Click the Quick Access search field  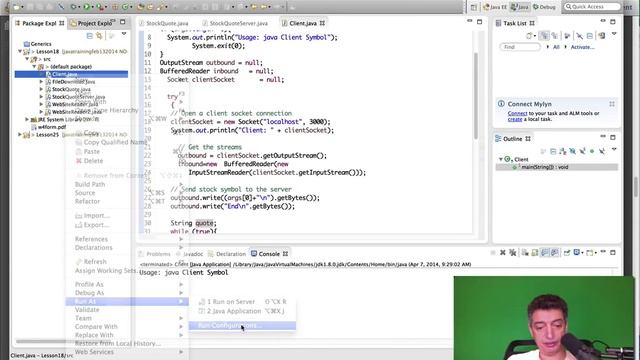[591, 7]
